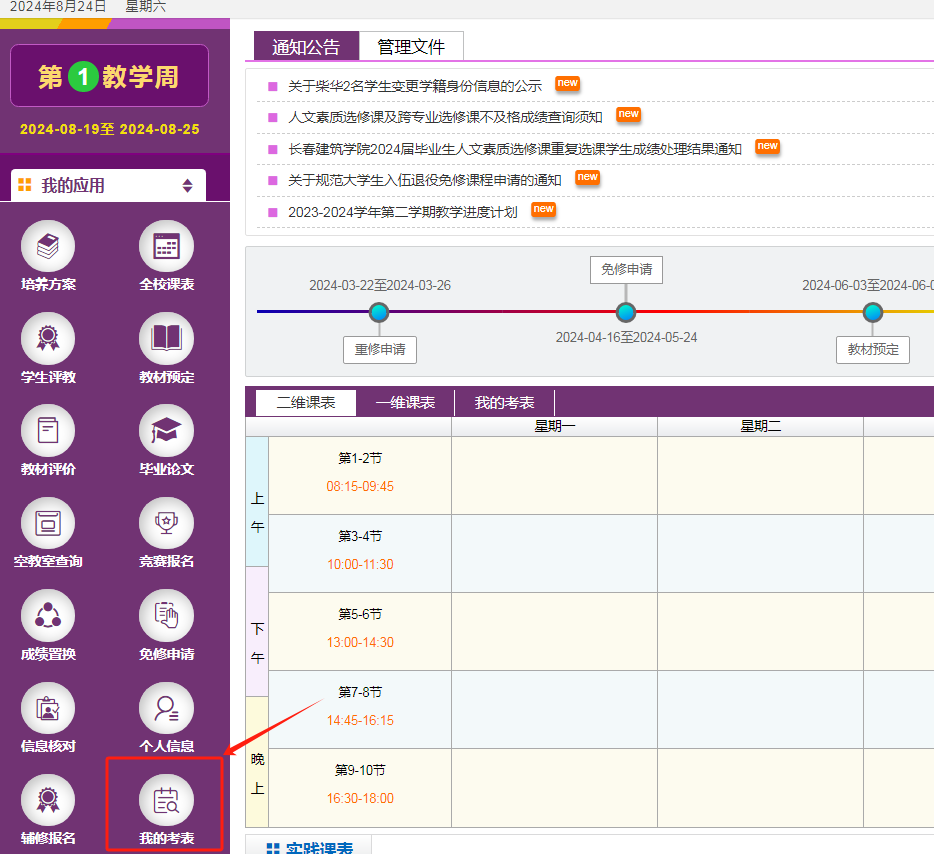Select the 我的考表 tab in timetable
Screen dimensions: 934x854
pos(505,403)
